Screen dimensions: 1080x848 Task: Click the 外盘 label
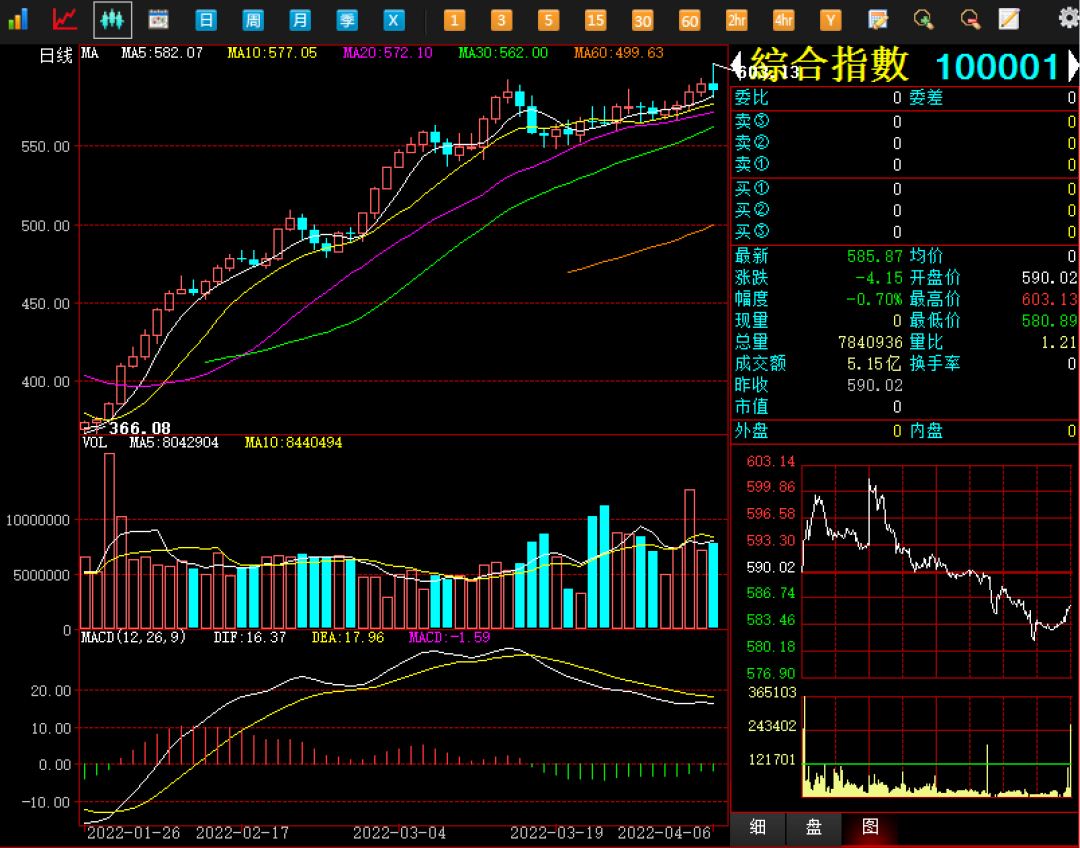coord(751,431)
